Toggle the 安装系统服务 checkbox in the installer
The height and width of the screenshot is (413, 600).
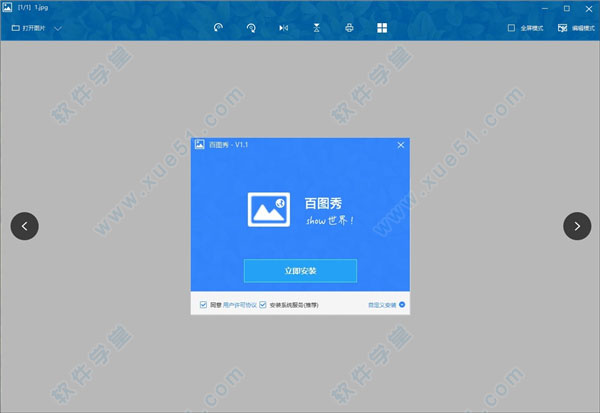pyautogui.click(x=262, y=305)
